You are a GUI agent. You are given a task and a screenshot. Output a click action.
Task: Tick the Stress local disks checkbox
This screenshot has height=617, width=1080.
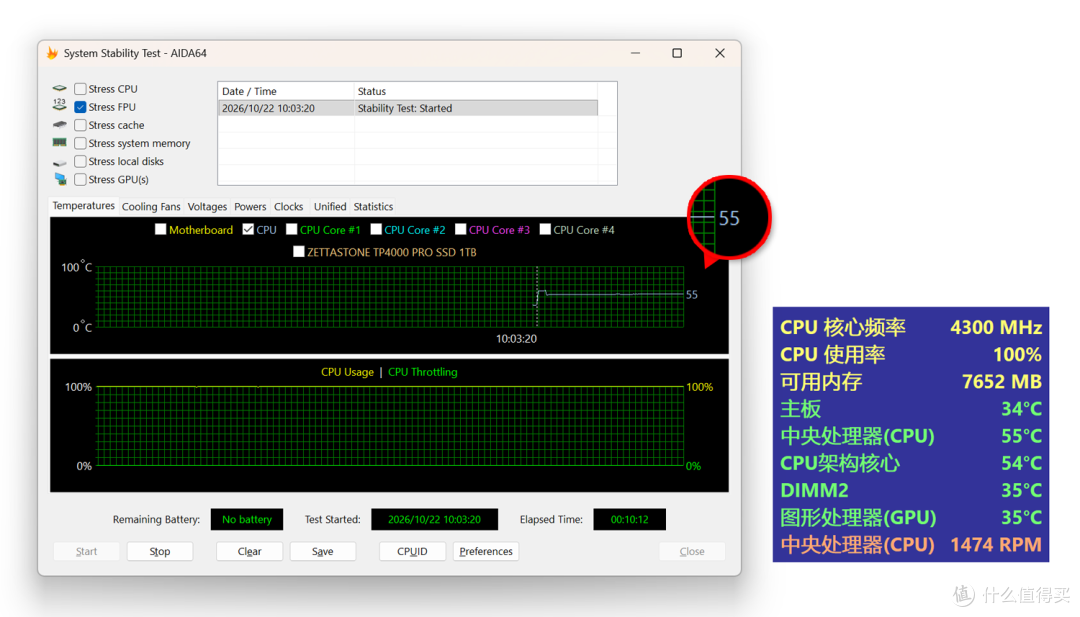81,161
